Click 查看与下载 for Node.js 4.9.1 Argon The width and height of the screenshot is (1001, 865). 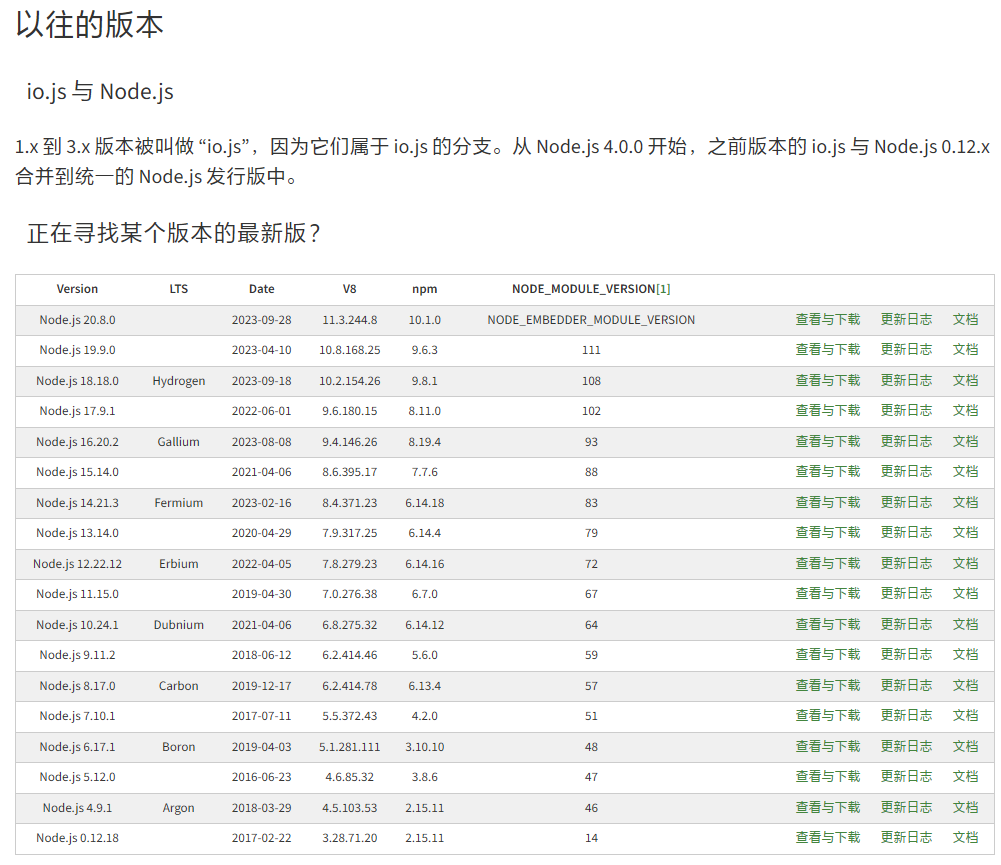[827, 807]
